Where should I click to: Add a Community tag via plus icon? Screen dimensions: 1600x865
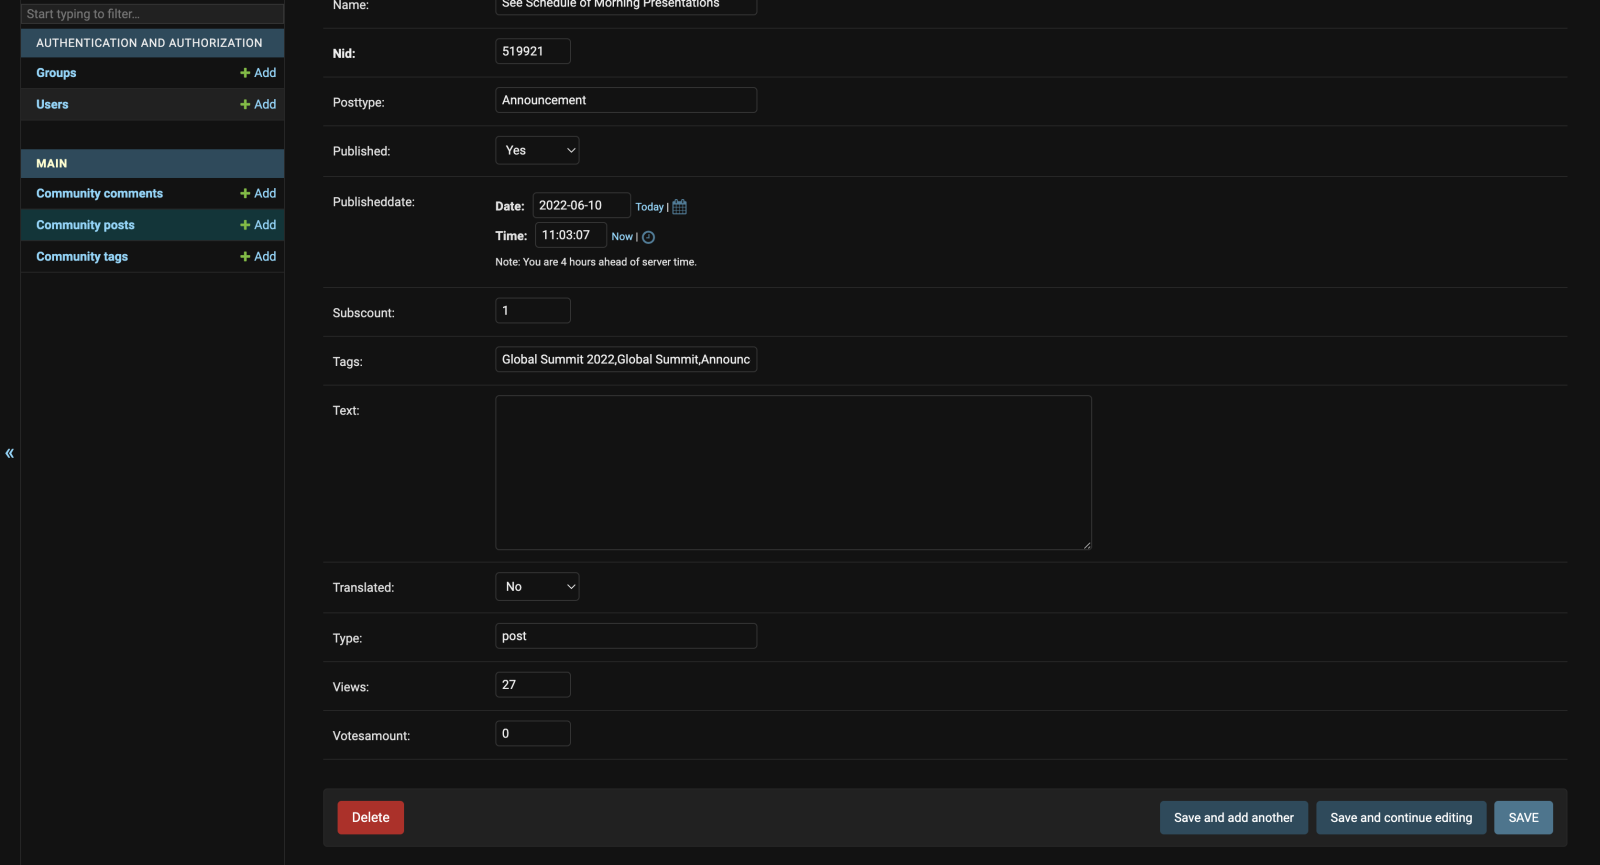point(257,256)
